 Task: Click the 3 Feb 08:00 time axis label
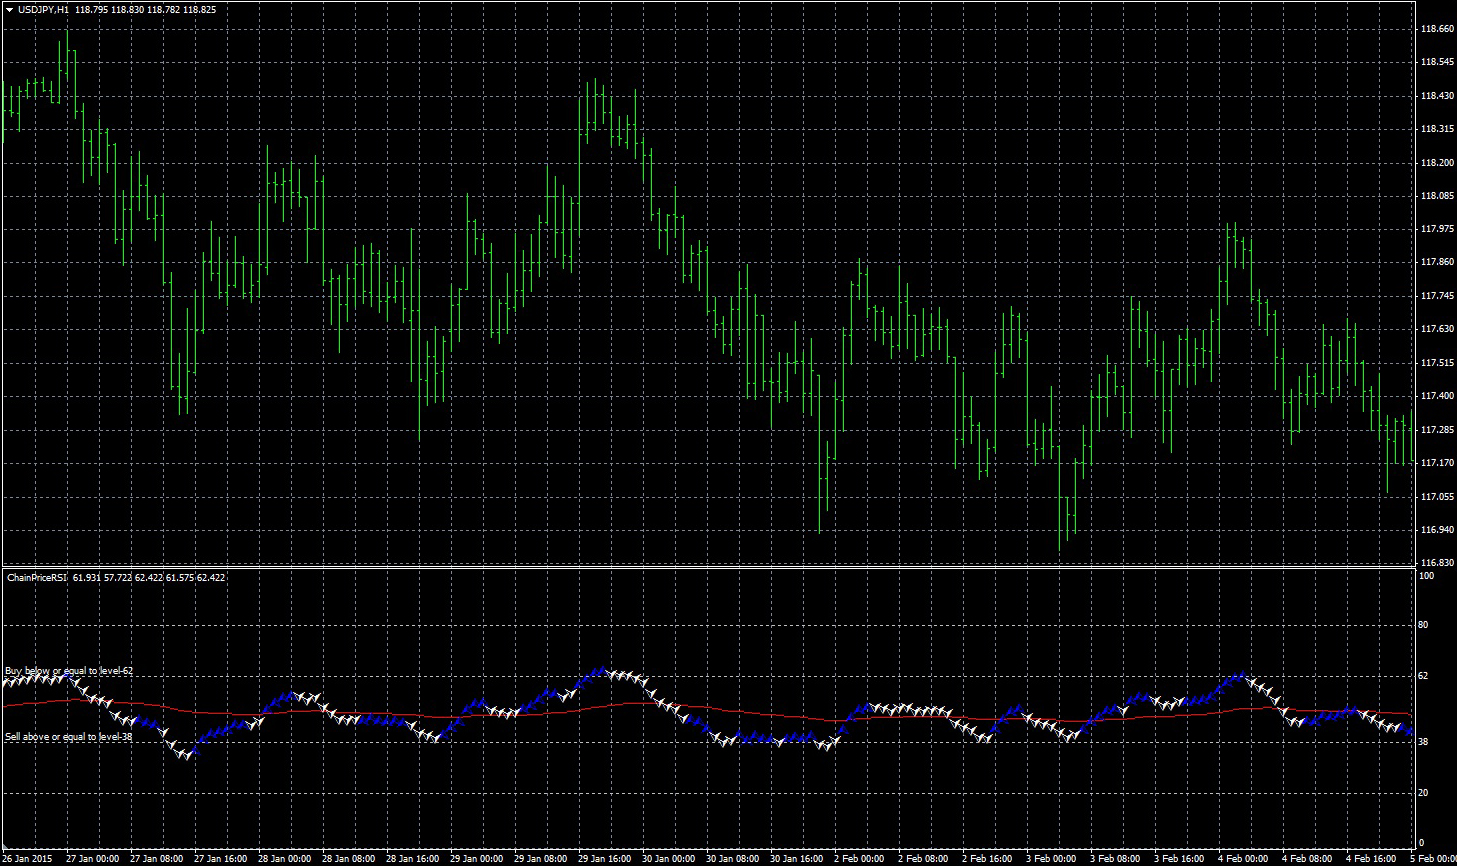(x=1114, y=858)
